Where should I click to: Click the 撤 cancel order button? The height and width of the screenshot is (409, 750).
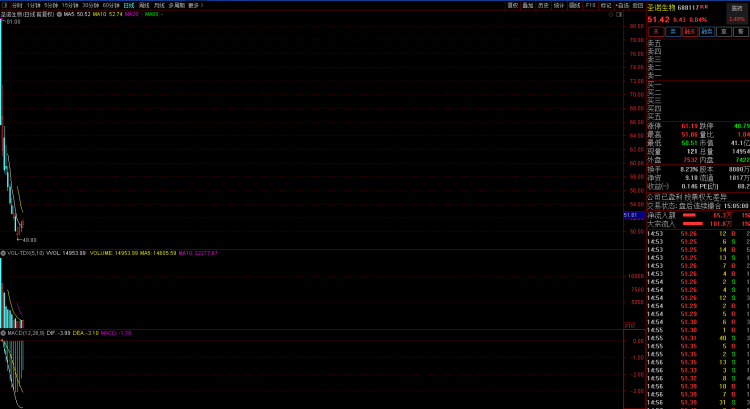click(740, 32)
